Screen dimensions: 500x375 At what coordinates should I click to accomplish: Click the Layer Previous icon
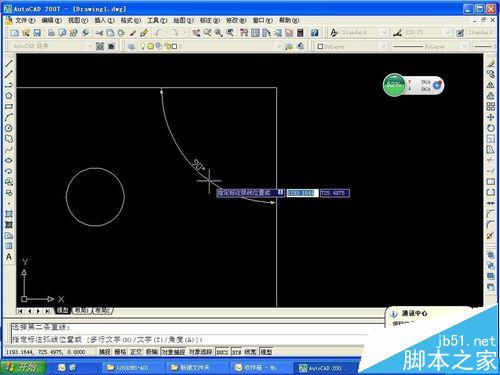pos(301,46)
